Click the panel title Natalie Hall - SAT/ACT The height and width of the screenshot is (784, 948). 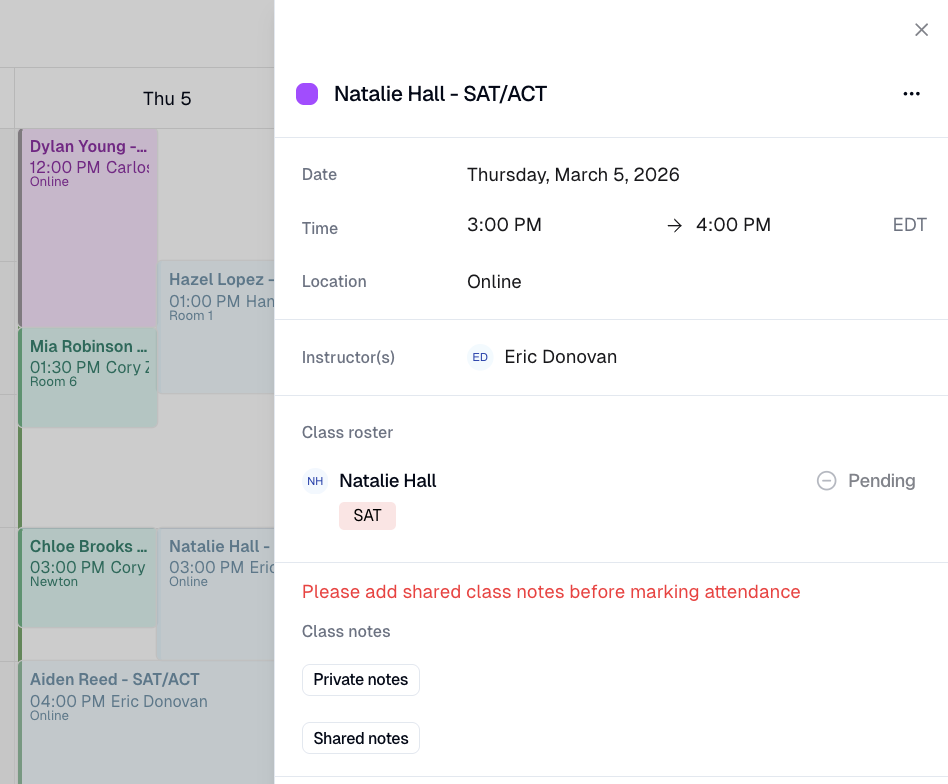pos(440,94)
